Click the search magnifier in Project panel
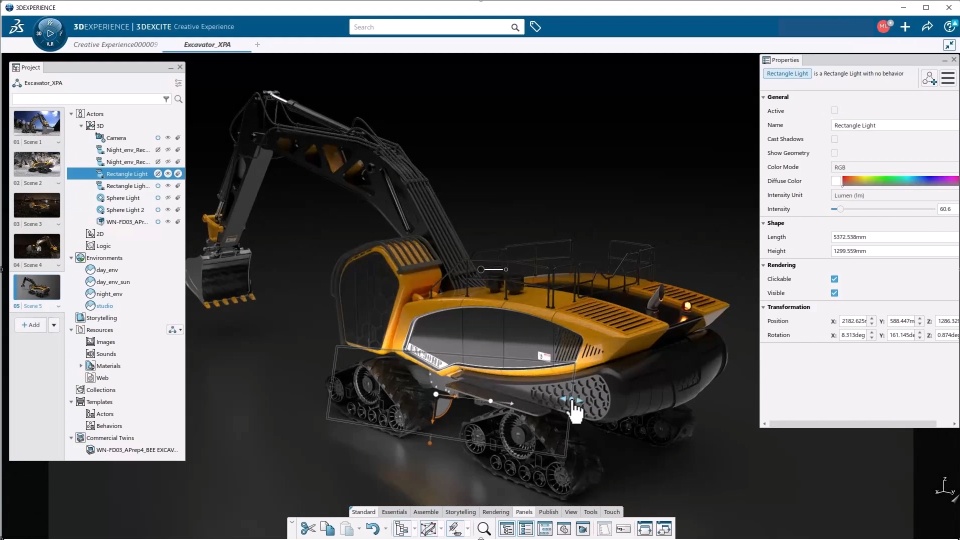This screenshot has width=960, height=540. tap(178, 99)
